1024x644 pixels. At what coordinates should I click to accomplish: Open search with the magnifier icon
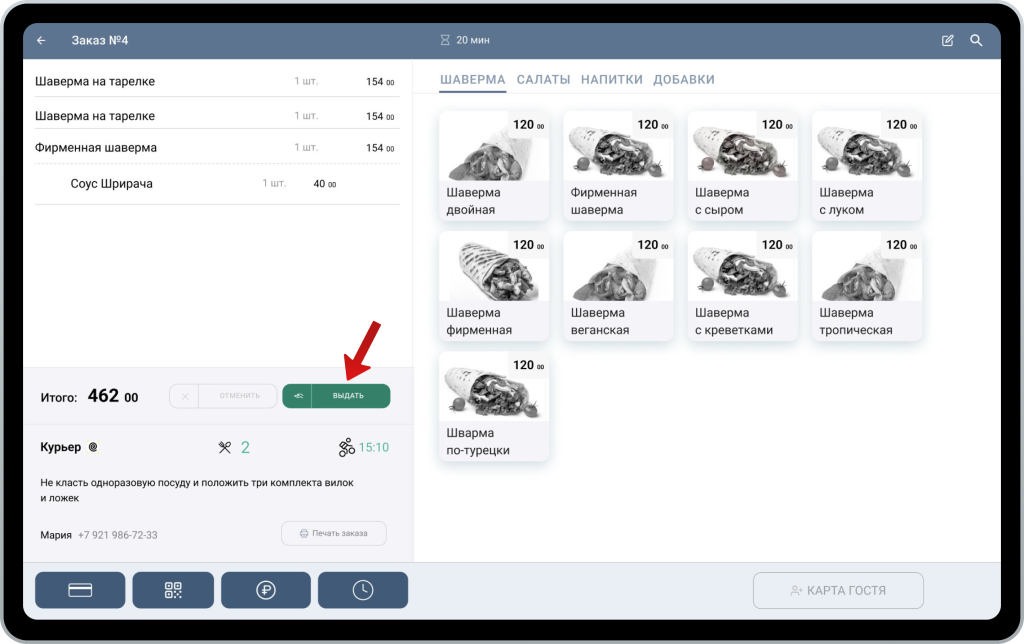tap(976, 40)
